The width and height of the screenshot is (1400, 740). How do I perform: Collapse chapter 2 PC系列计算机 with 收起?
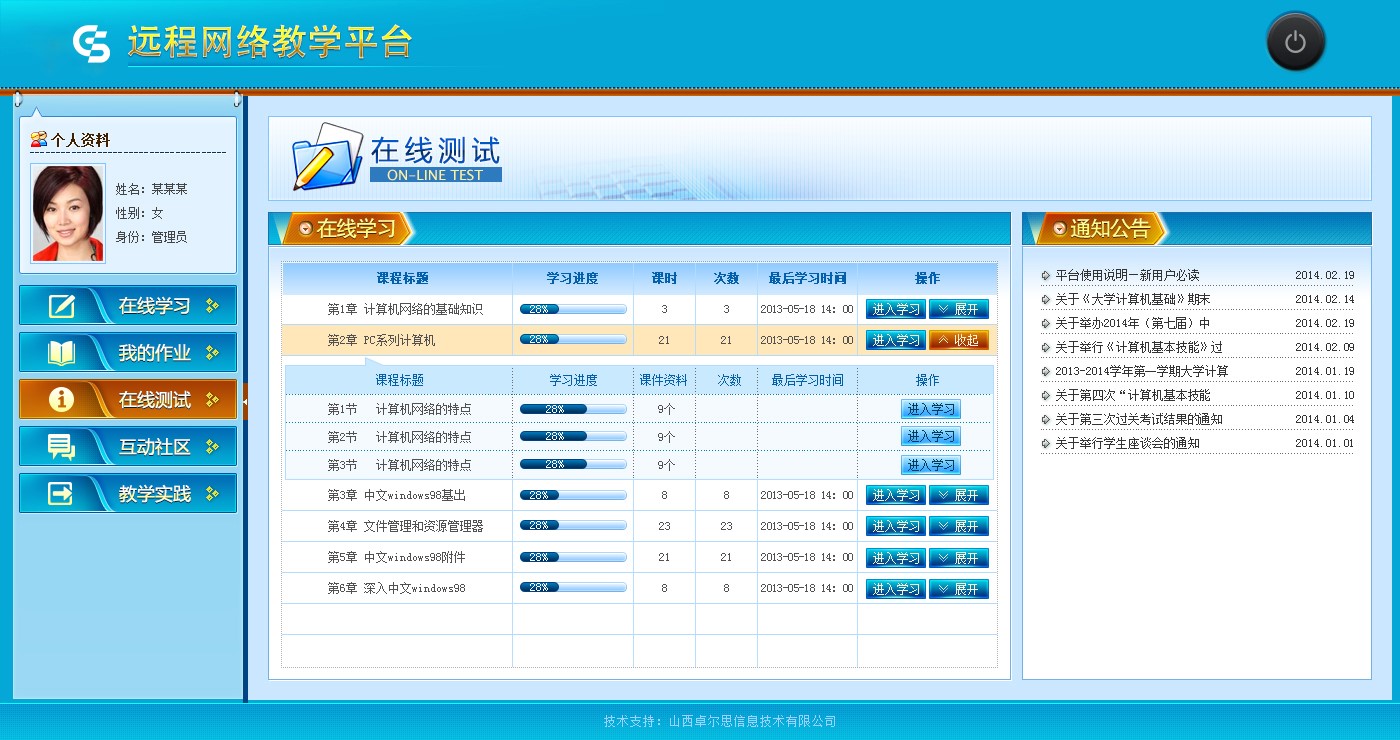[958, 340]
